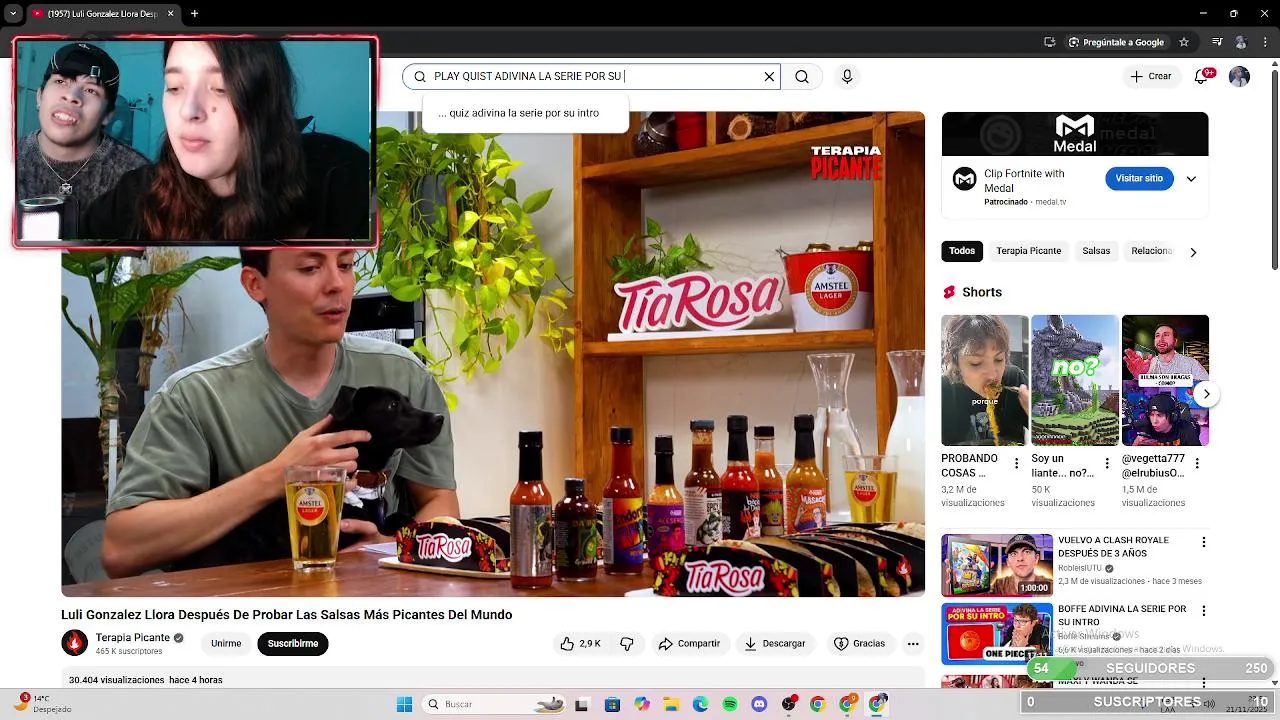This screenshot has width=1280, height=720.
Task: Open Copilot from the taskbar
Action: point(642,704)
